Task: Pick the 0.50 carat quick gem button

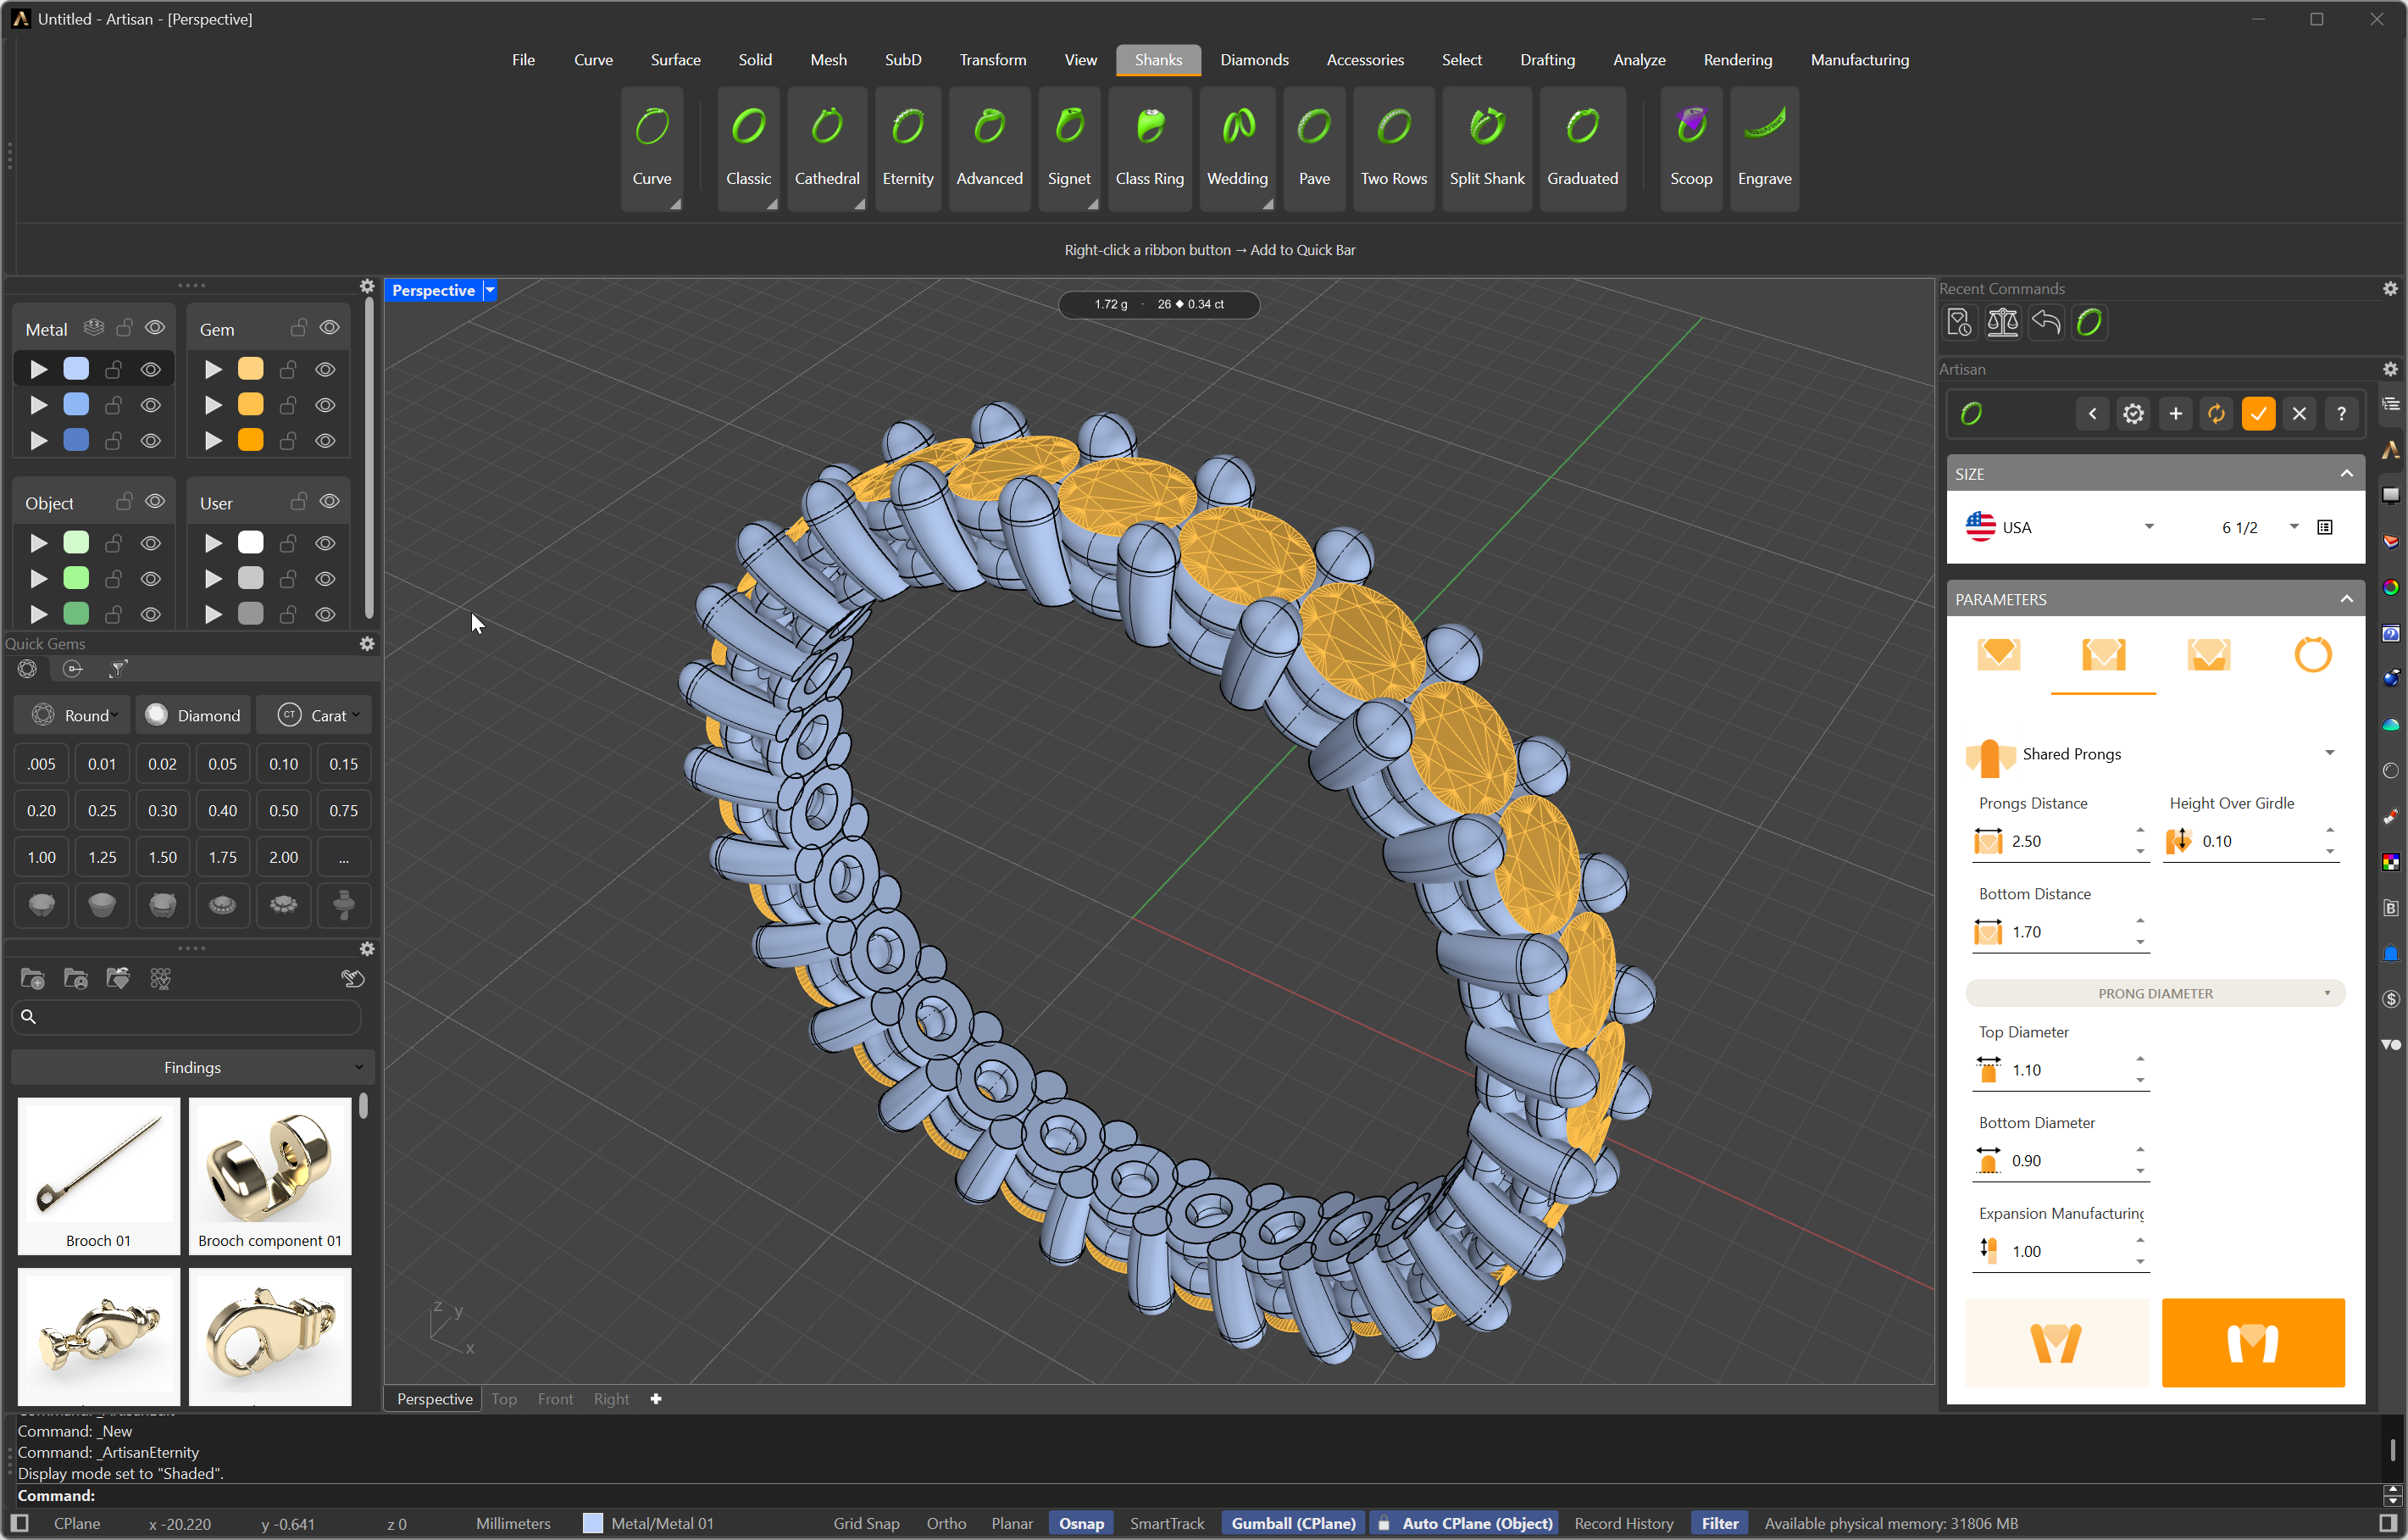Action: (x=283, y=810)
